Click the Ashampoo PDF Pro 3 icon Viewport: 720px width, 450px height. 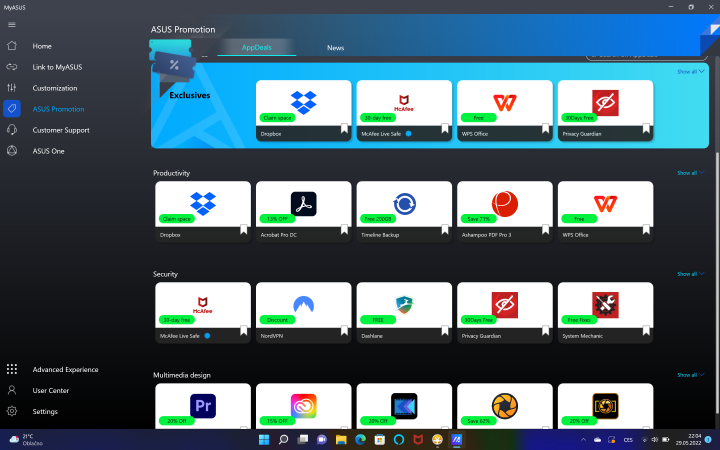click(505, 203)
